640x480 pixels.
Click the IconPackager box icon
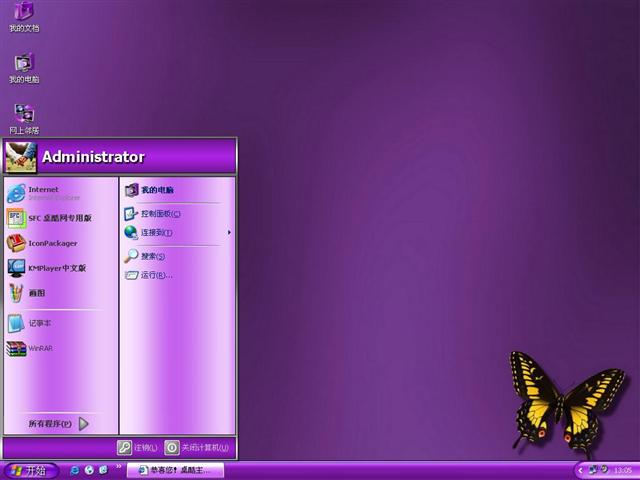[16, 243]
